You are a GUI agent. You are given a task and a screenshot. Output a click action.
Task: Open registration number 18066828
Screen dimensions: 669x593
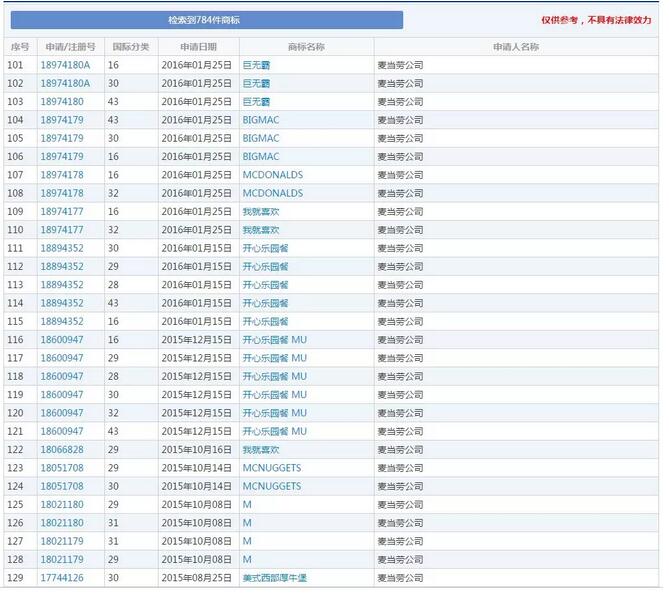(x=62, y=450)
